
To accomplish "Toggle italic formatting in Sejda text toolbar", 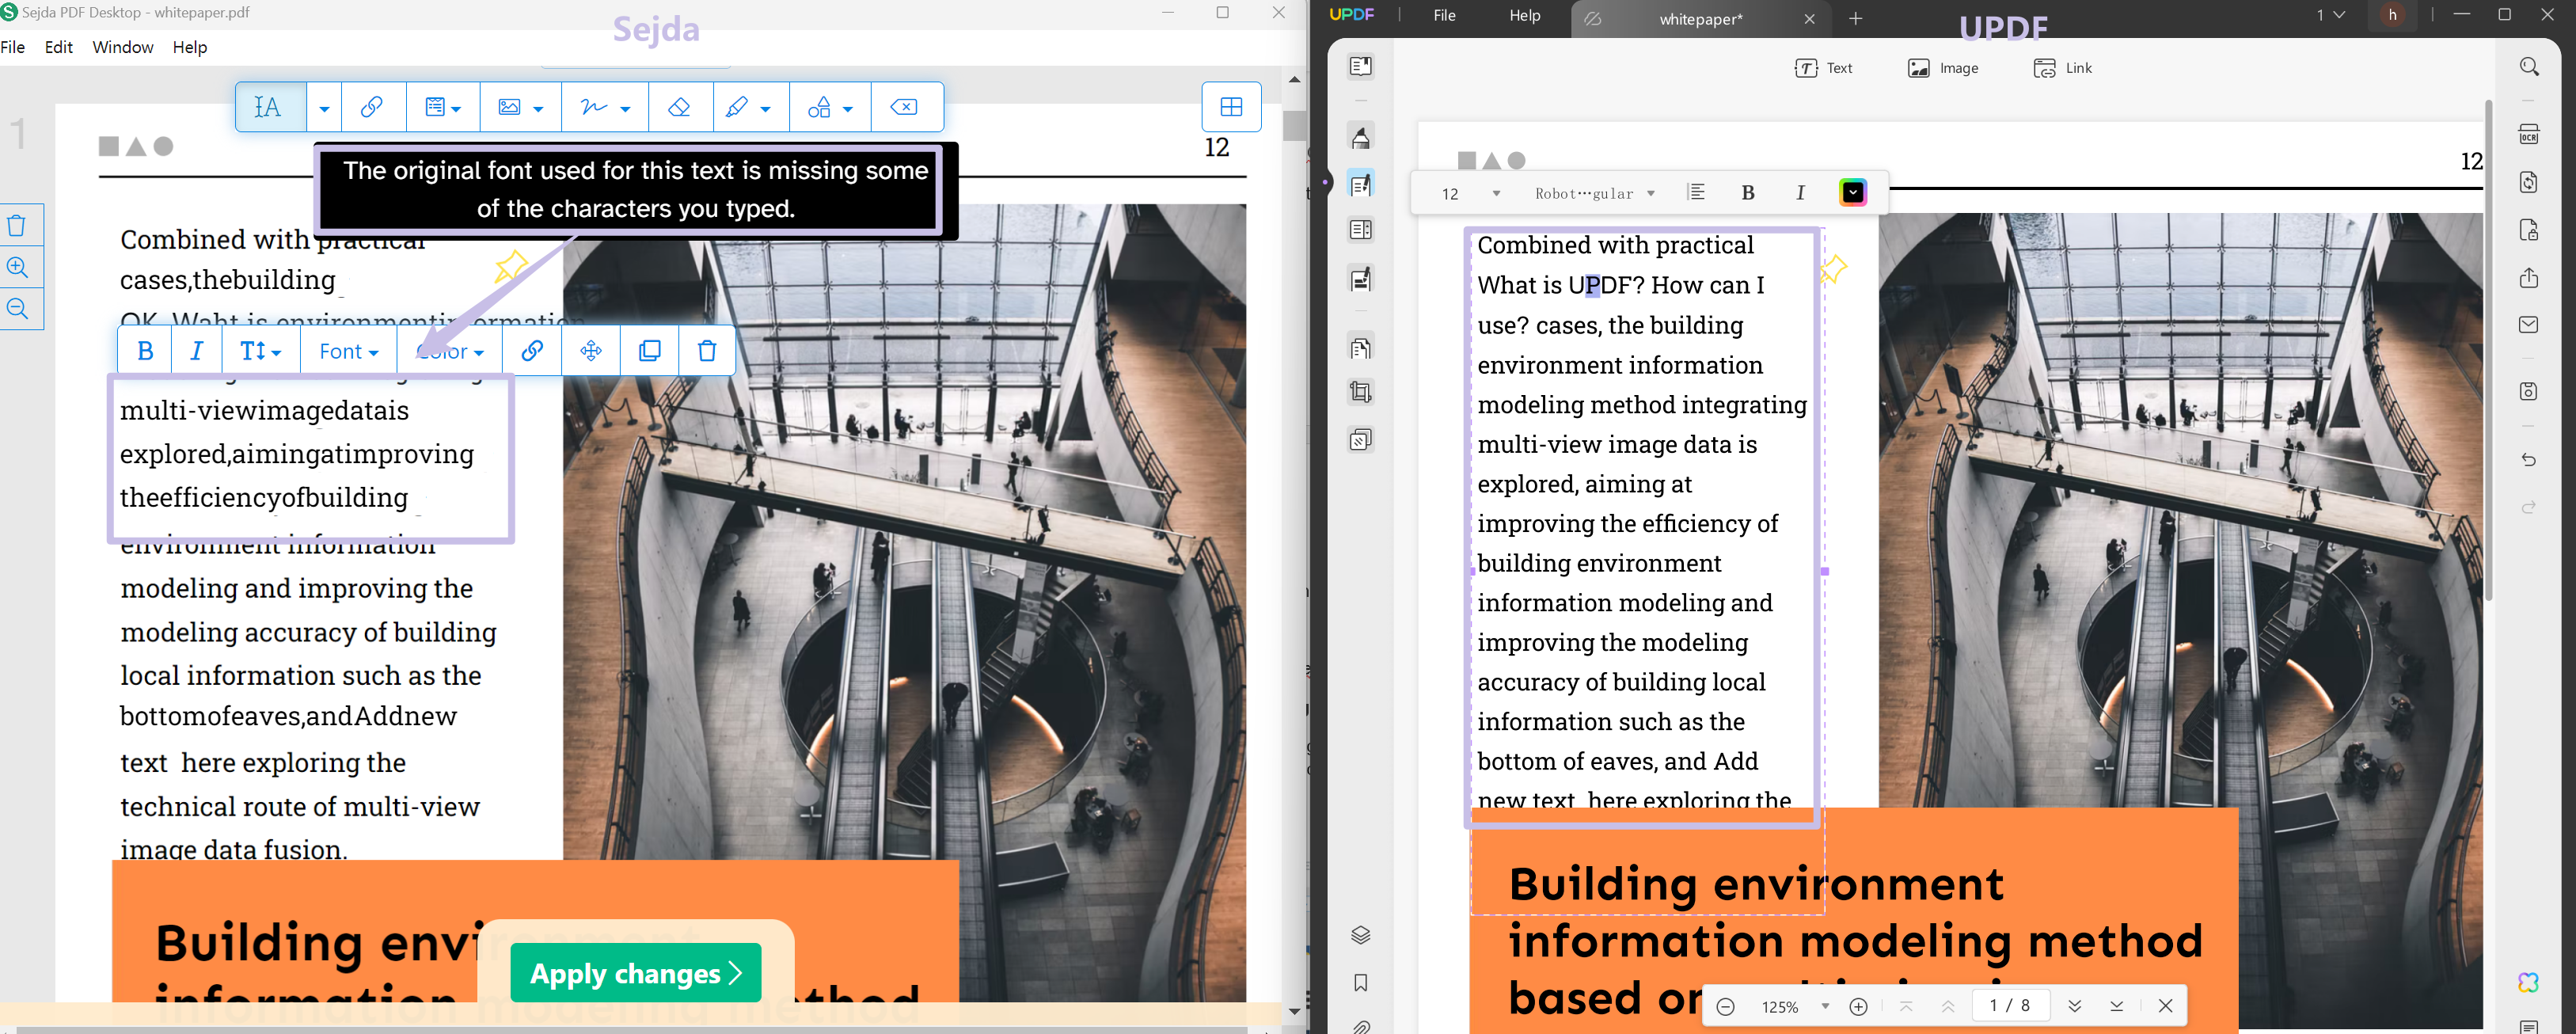I will click(x=196, y=350).
